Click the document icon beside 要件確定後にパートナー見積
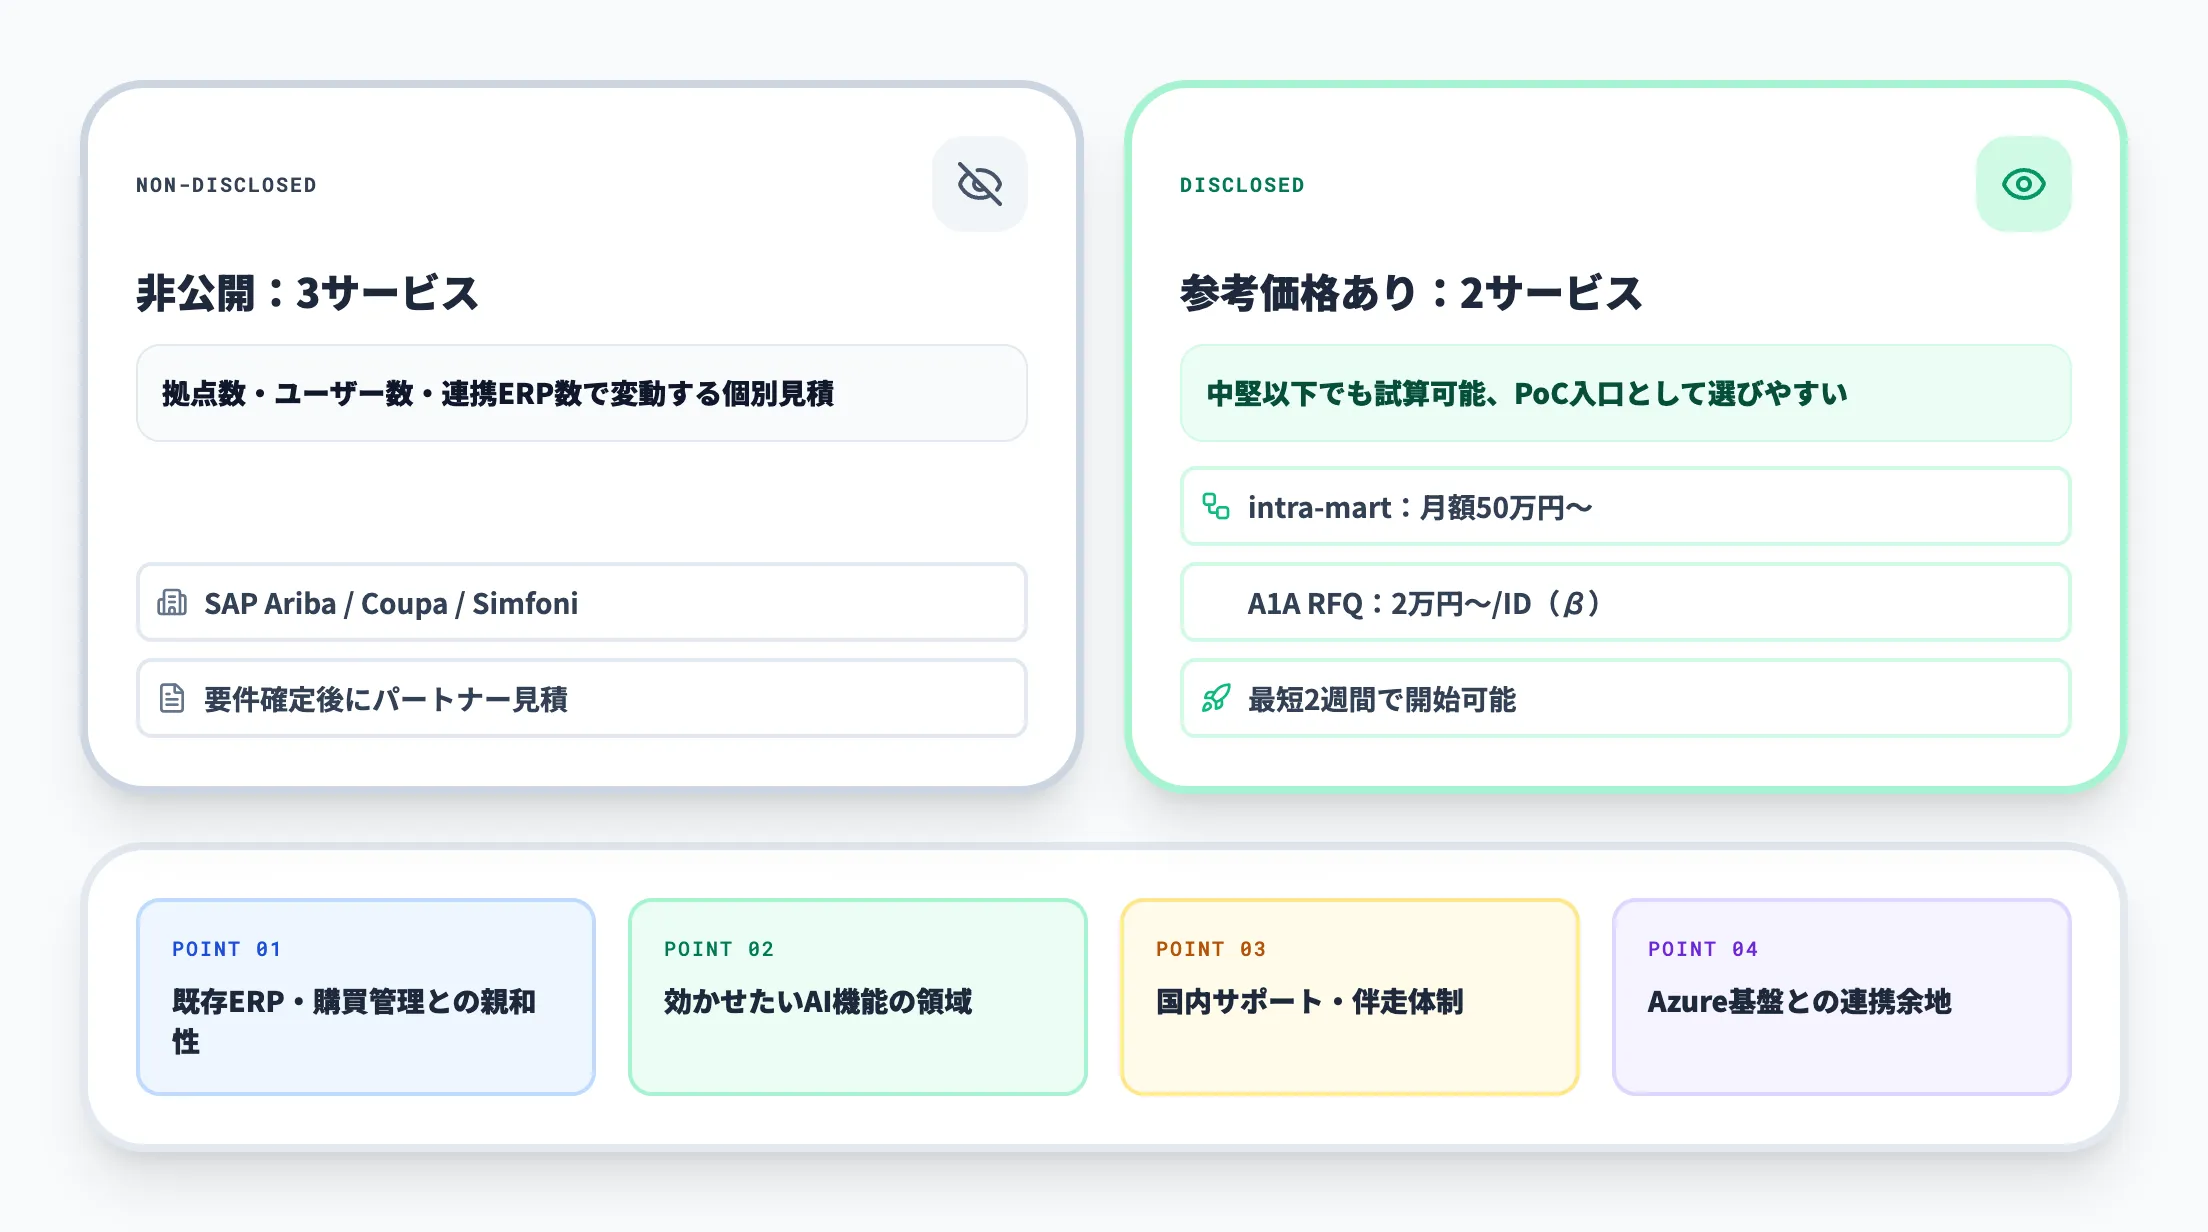2208x1232 pixels. coord(172,698)
